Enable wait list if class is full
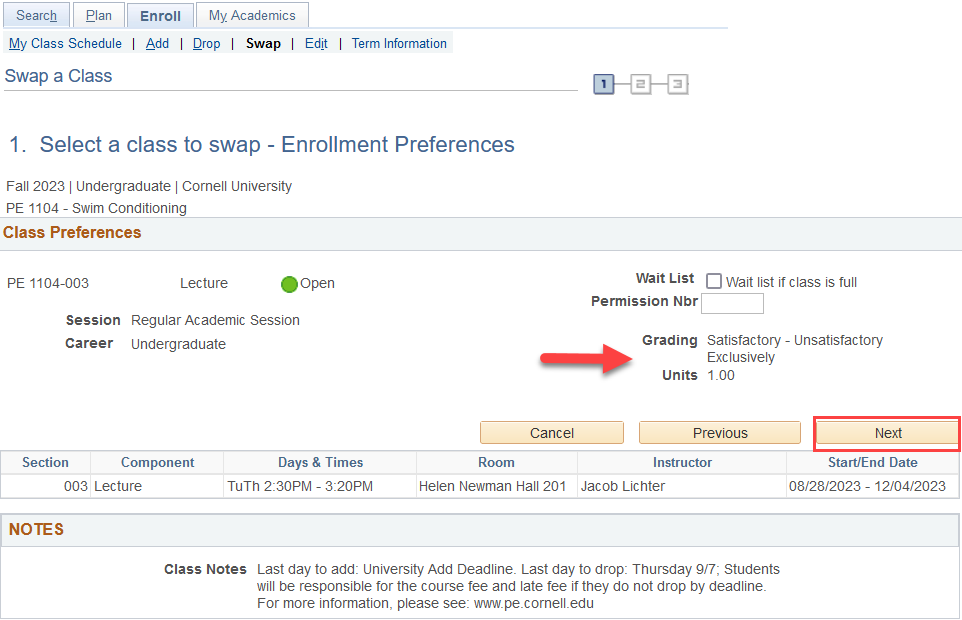 click(714, 282)
